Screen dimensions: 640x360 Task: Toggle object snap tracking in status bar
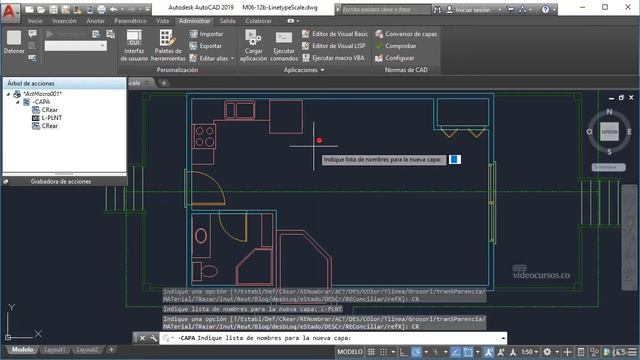(456, 352)
